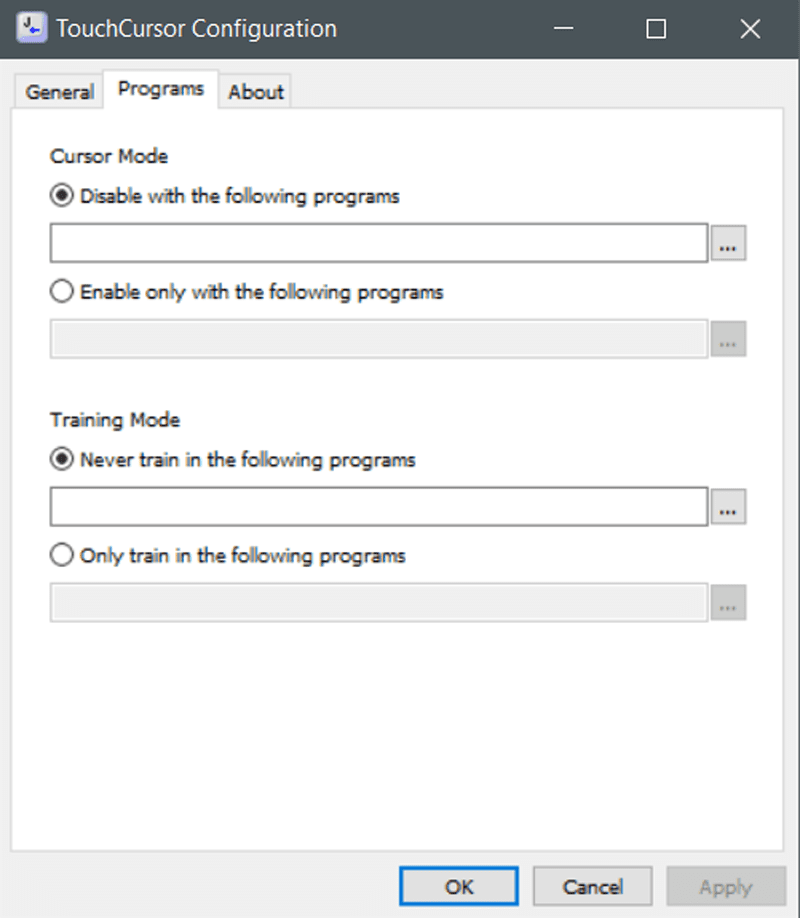Image resolution: width=800 pixels, height=918 pixels.
Task: Click the only-train programs text field
Action: click(379, 602)
